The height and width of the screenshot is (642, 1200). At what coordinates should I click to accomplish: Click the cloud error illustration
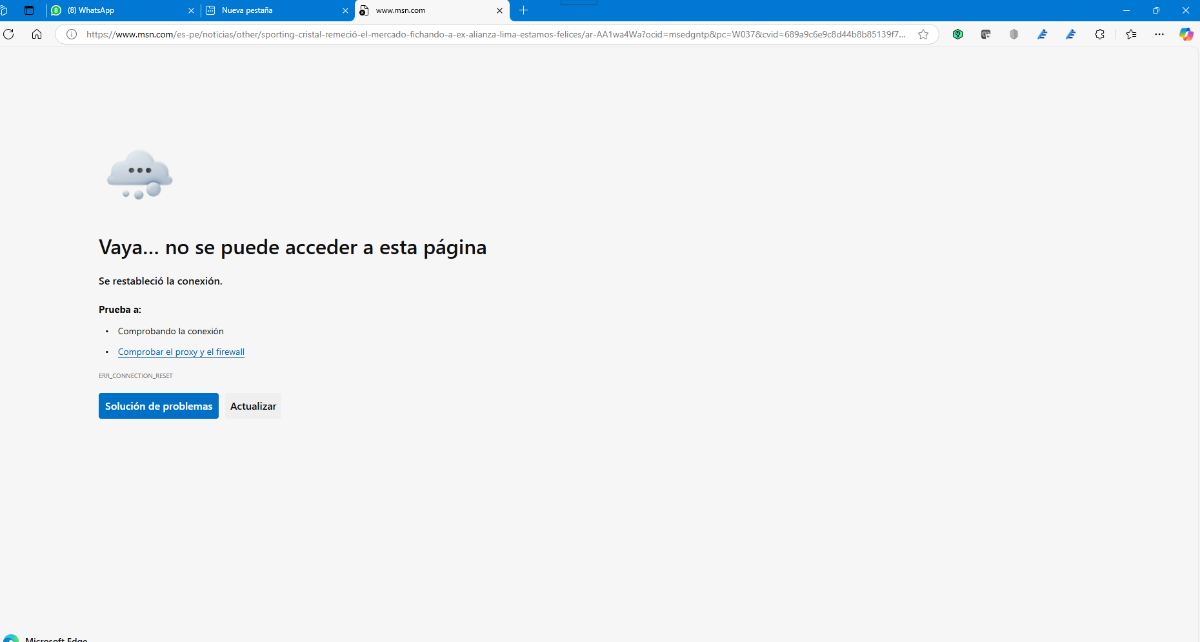pyautogui.click(x=140, y=174)
